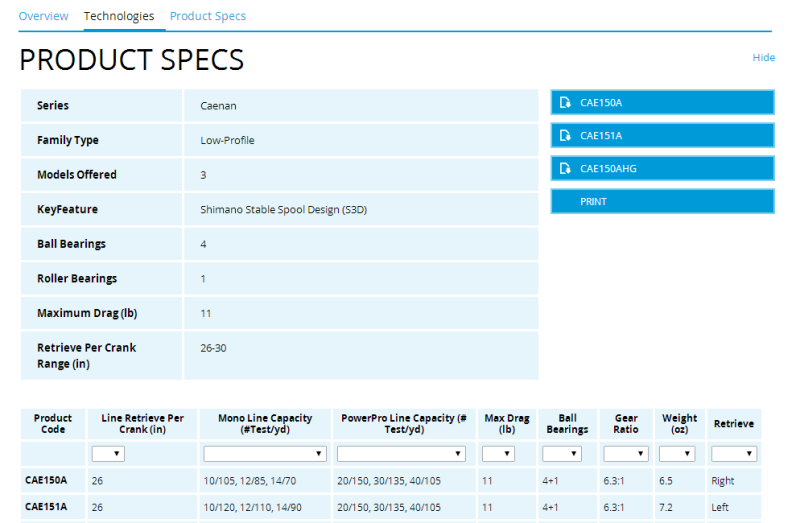800x523 pixels.
Task: Click the download icon beside CAE150A
Action: coord(565,102)
